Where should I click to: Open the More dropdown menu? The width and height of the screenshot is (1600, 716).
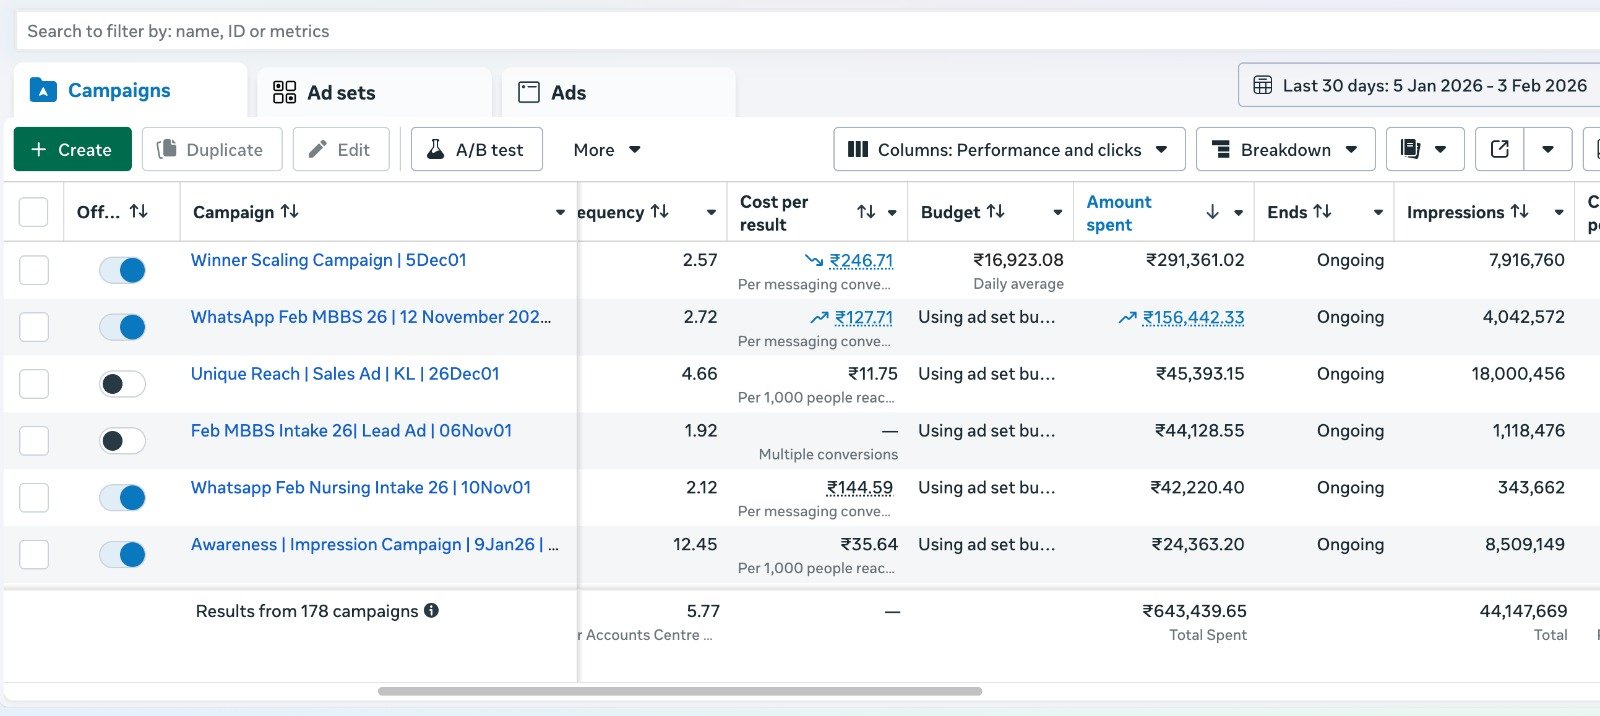pos(607,149)
